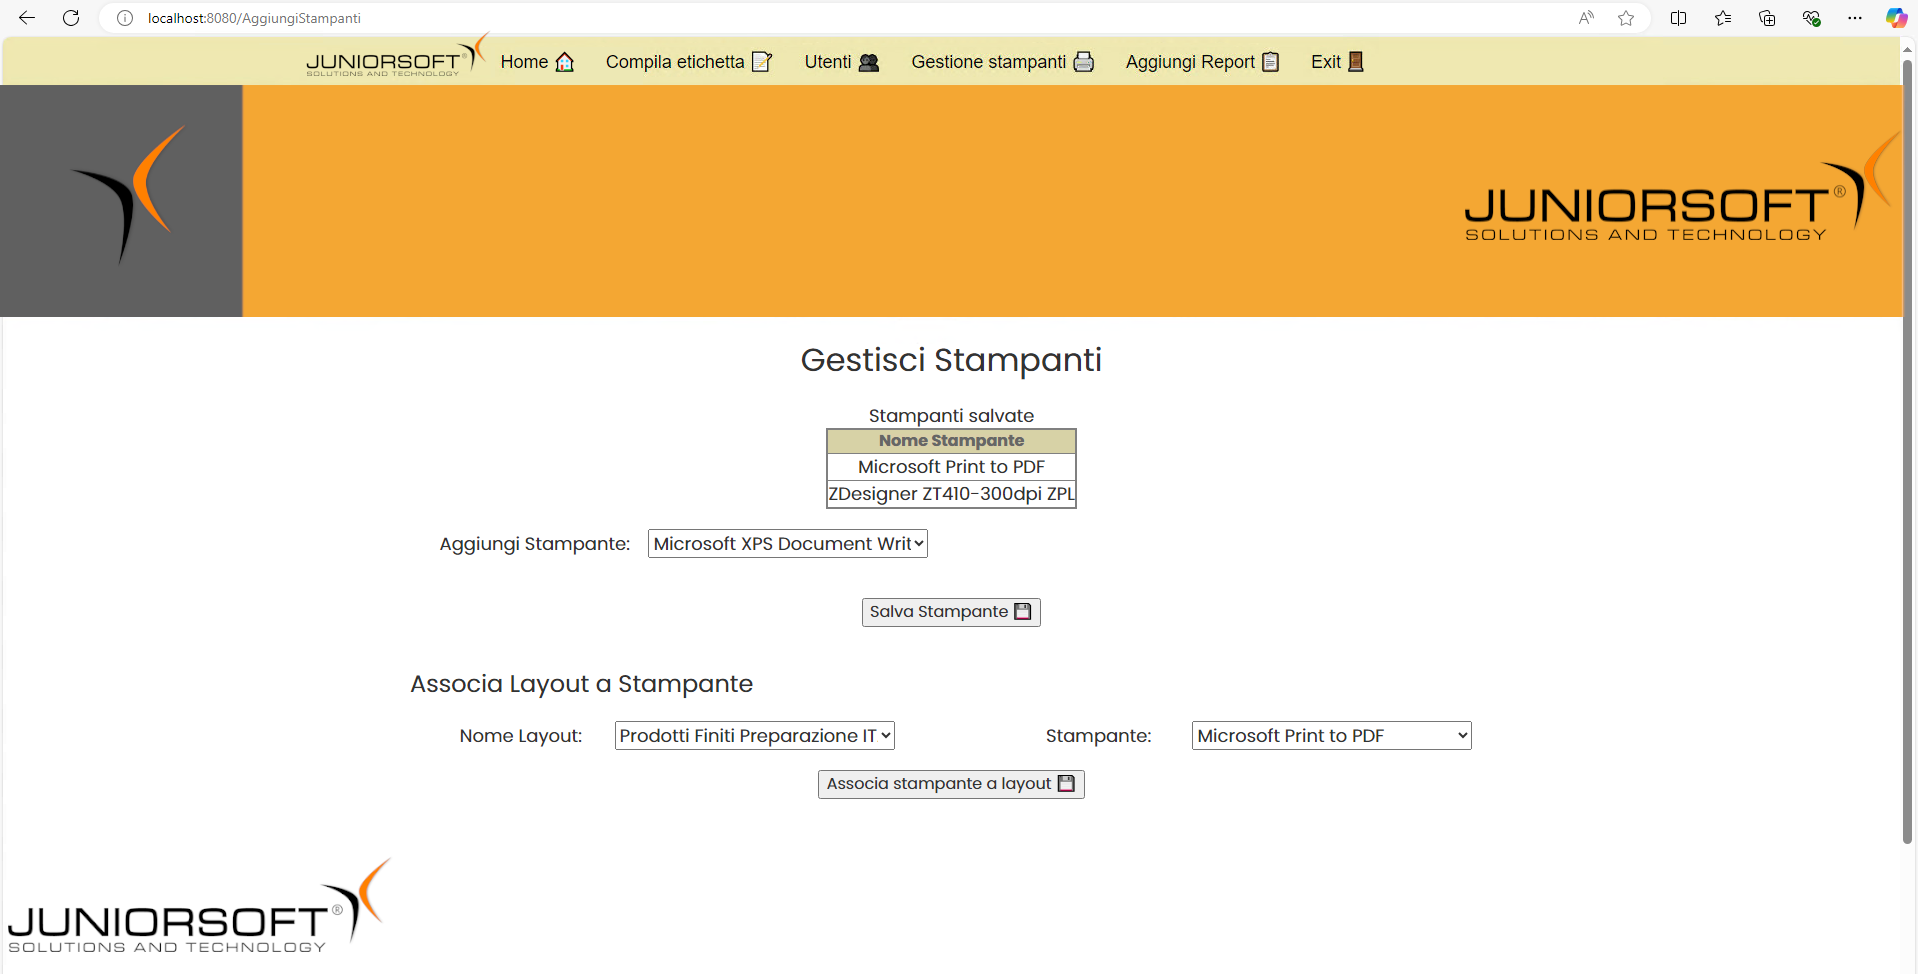Click the Nome Stampante column header
The height and width of the screenshot is (974, 1918).
[x=951, y=441]
